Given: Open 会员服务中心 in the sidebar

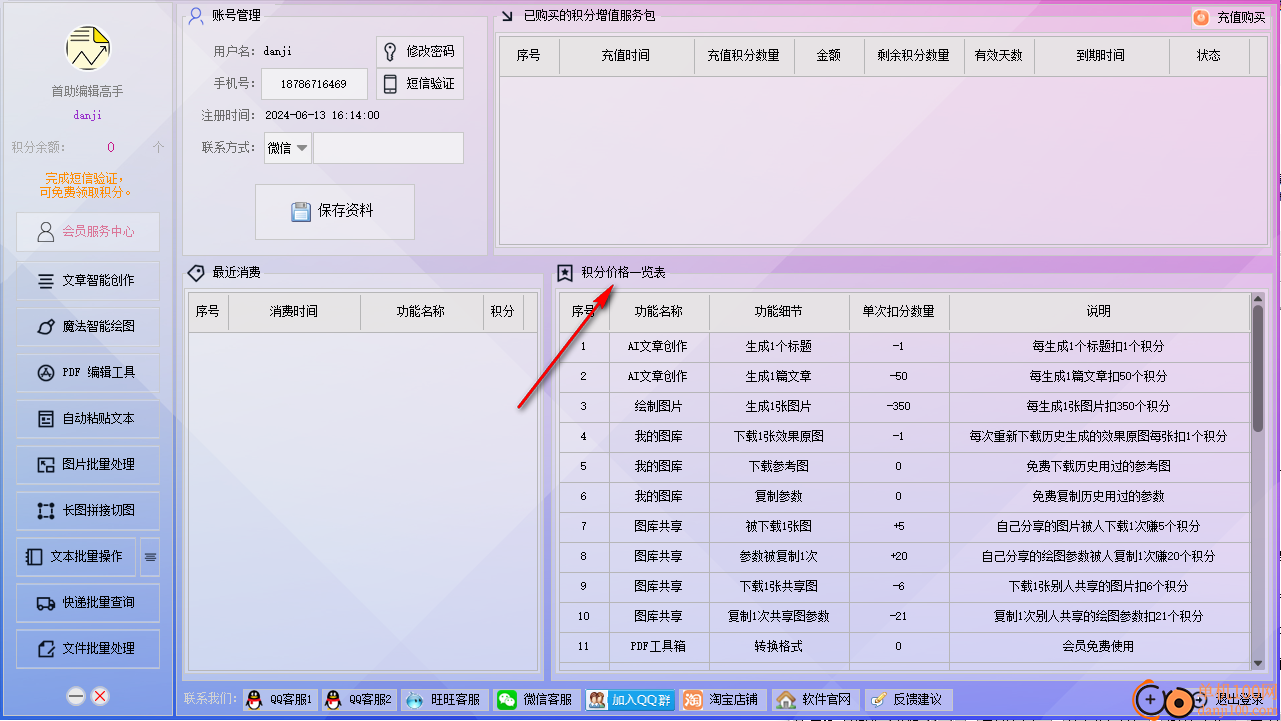Looking at the screenshot, I should pyautogui.click(x=88, y=232).
